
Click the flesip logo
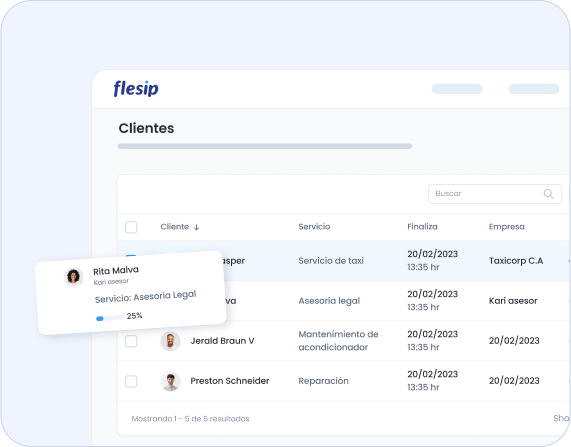[x=136, y=89]
